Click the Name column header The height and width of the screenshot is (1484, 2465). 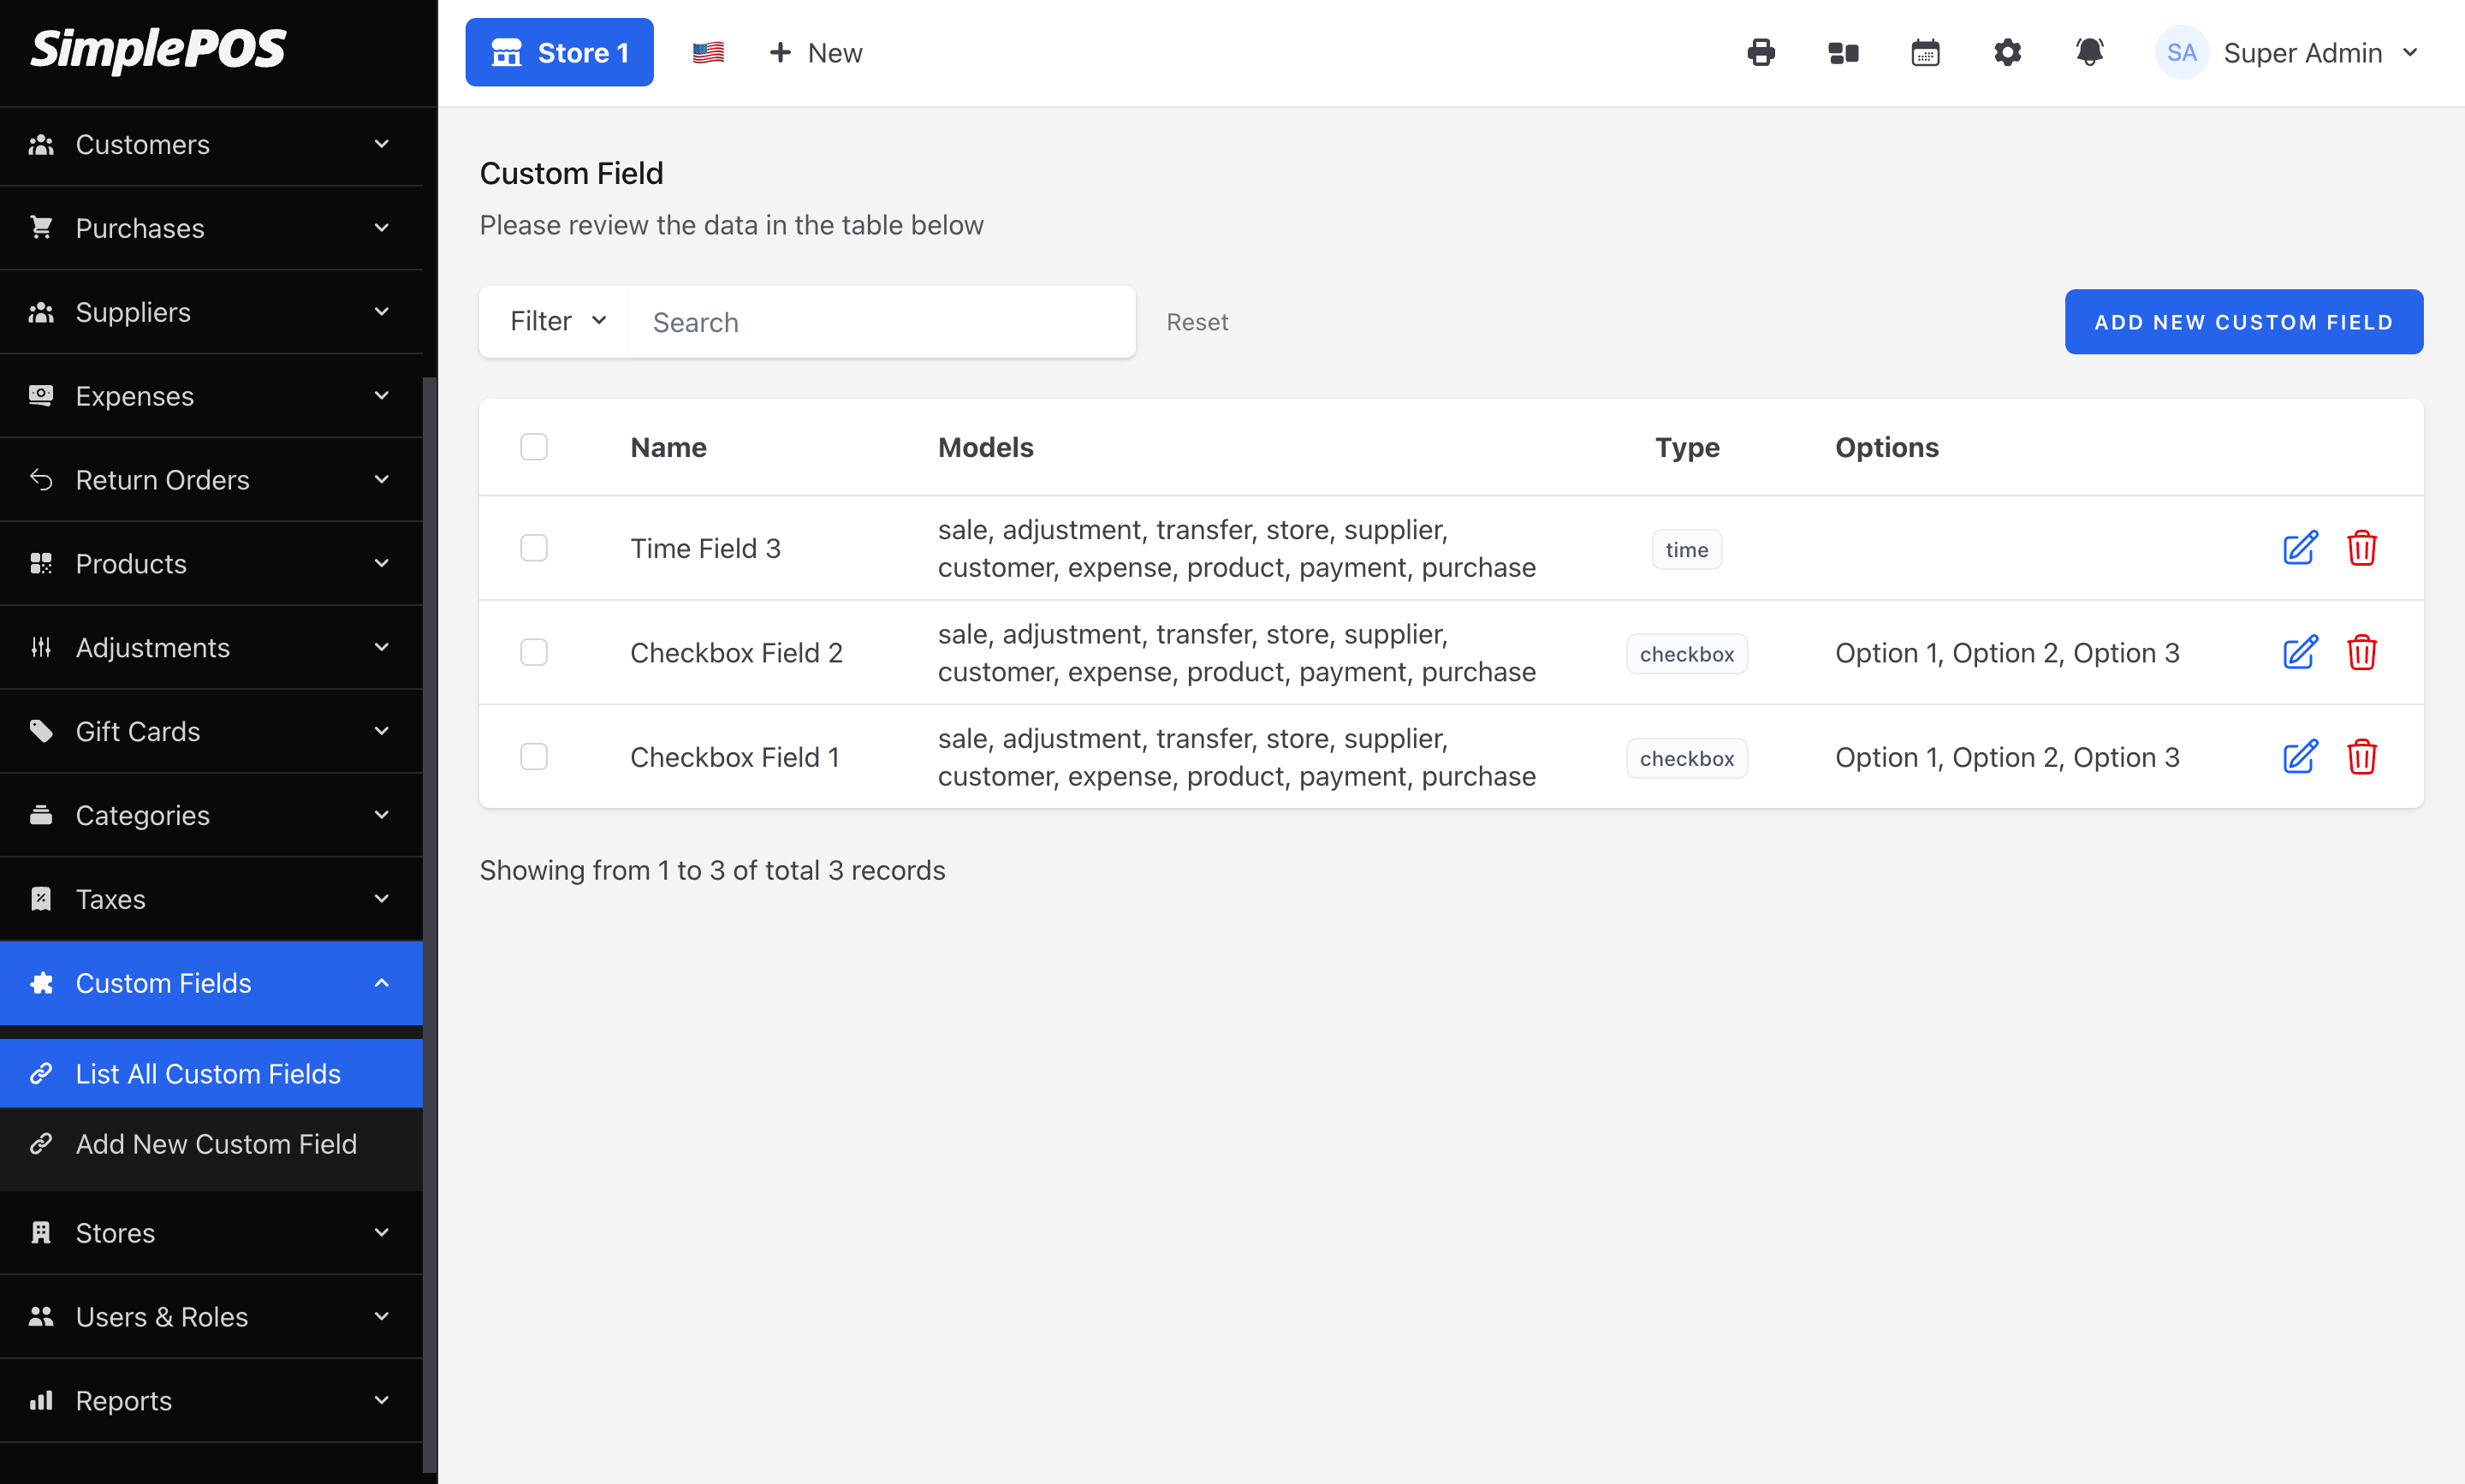[x=668, y=447]
